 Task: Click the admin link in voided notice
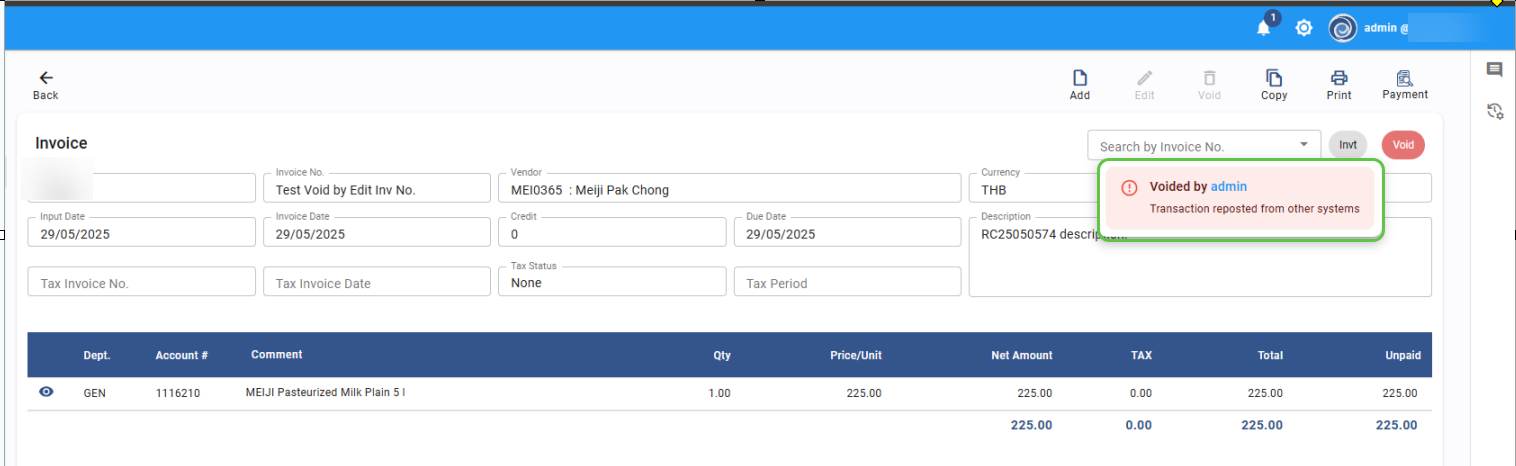[x=1229, y=186]
